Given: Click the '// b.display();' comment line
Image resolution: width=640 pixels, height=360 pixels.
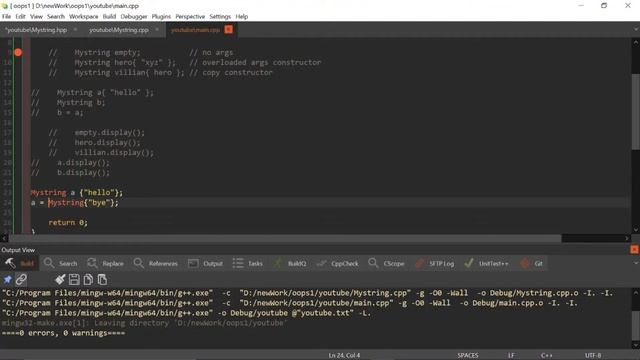Looking at the screenshot, I should coord(70,172).
